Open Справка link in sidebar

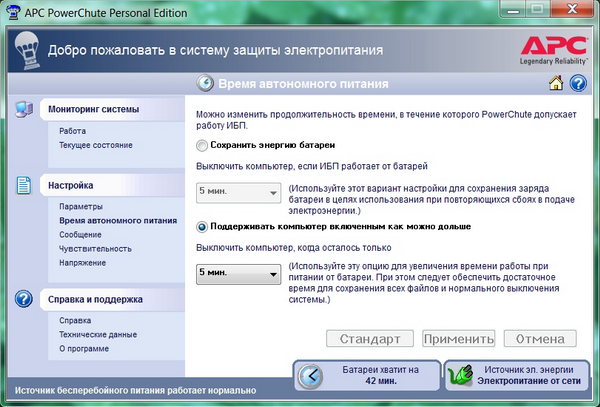[75, 320]
